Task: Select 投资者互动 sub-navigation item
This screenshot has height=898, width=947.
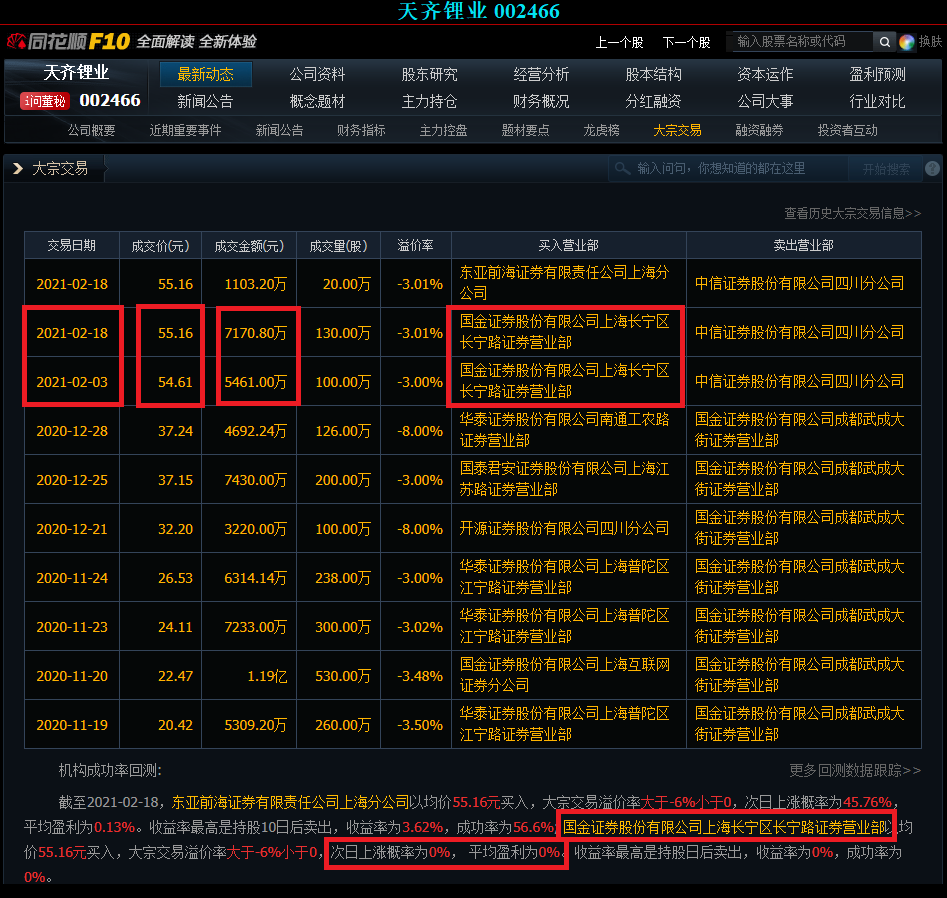Action: pyautogui.click(x=847, y=130)
